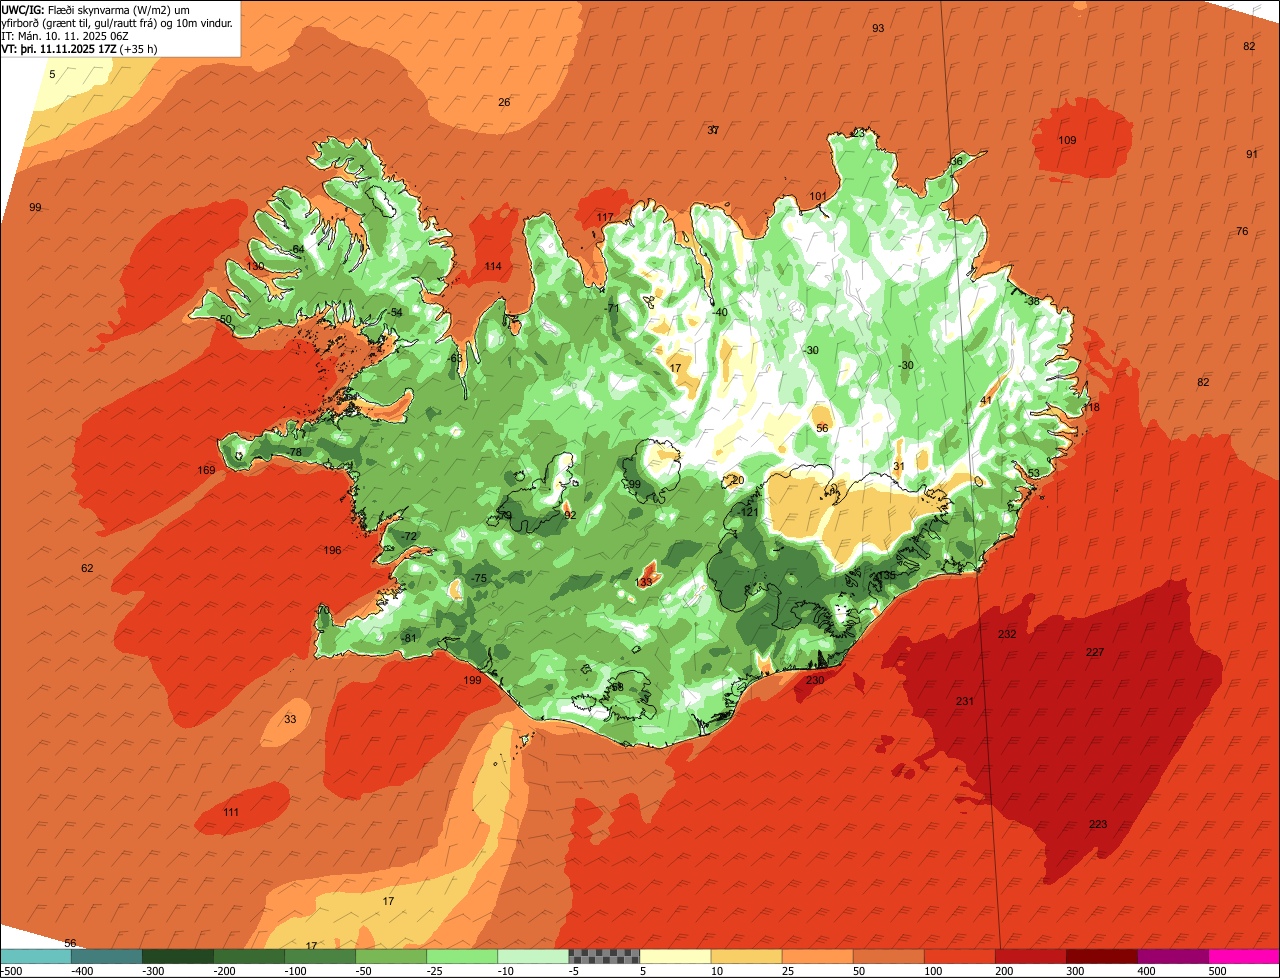Select the 25 to 50 light orange swatch
This screenshot has width=1280, height=978.
817,956
